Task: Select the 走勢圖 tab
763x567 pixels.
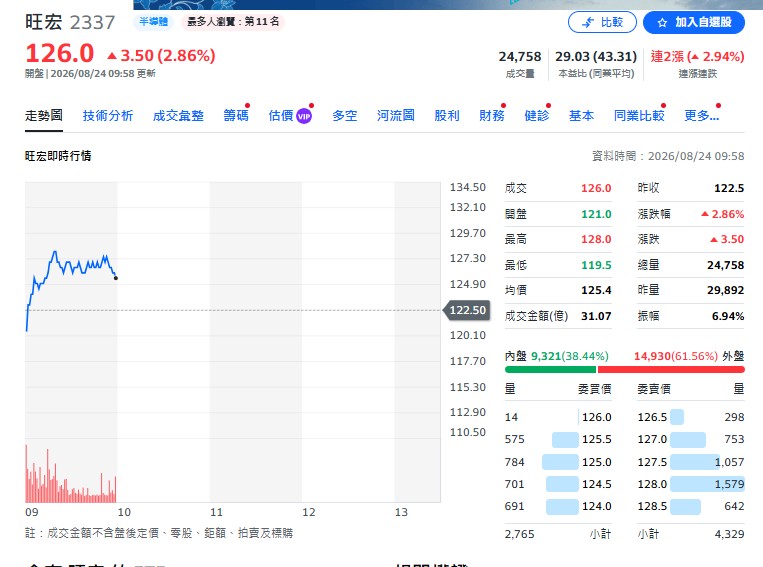Action: 44,116
